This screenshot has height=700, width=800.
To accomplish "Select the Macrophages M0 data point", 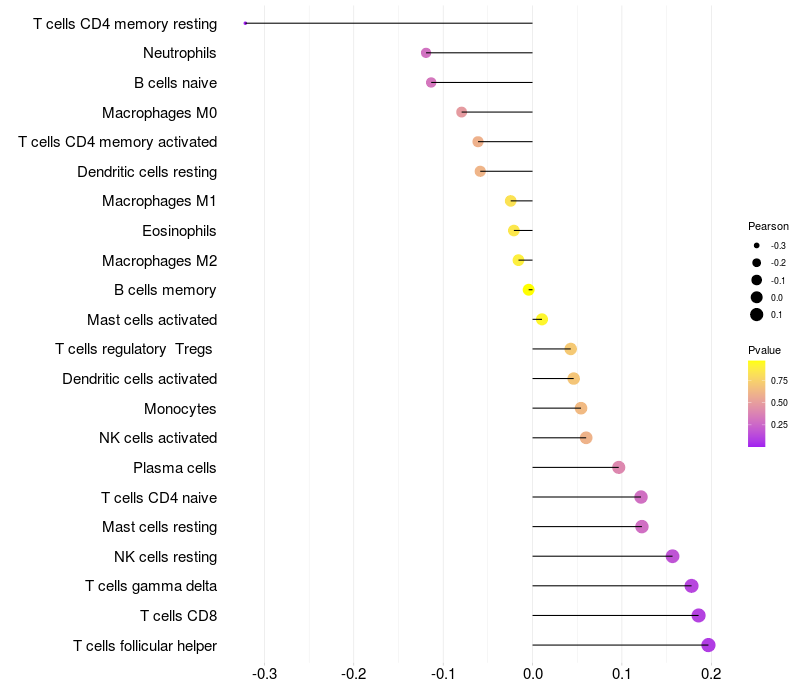I will tap(461, 112).
